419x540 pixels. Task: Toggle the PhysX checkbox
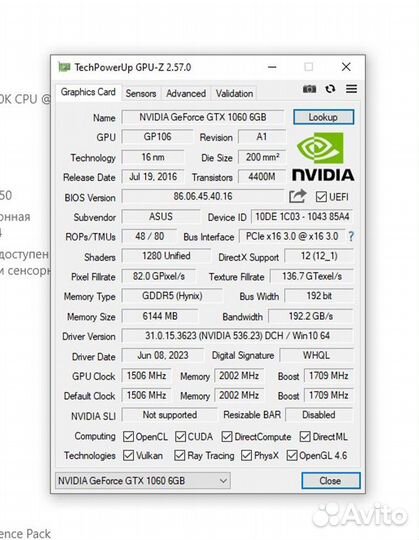(246, 456)
